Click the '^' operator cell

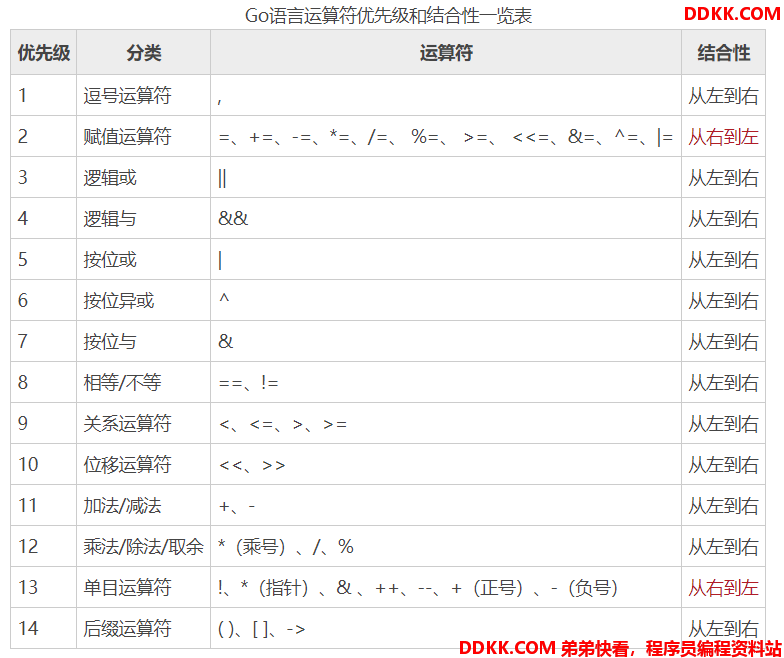tap(446, 300)
